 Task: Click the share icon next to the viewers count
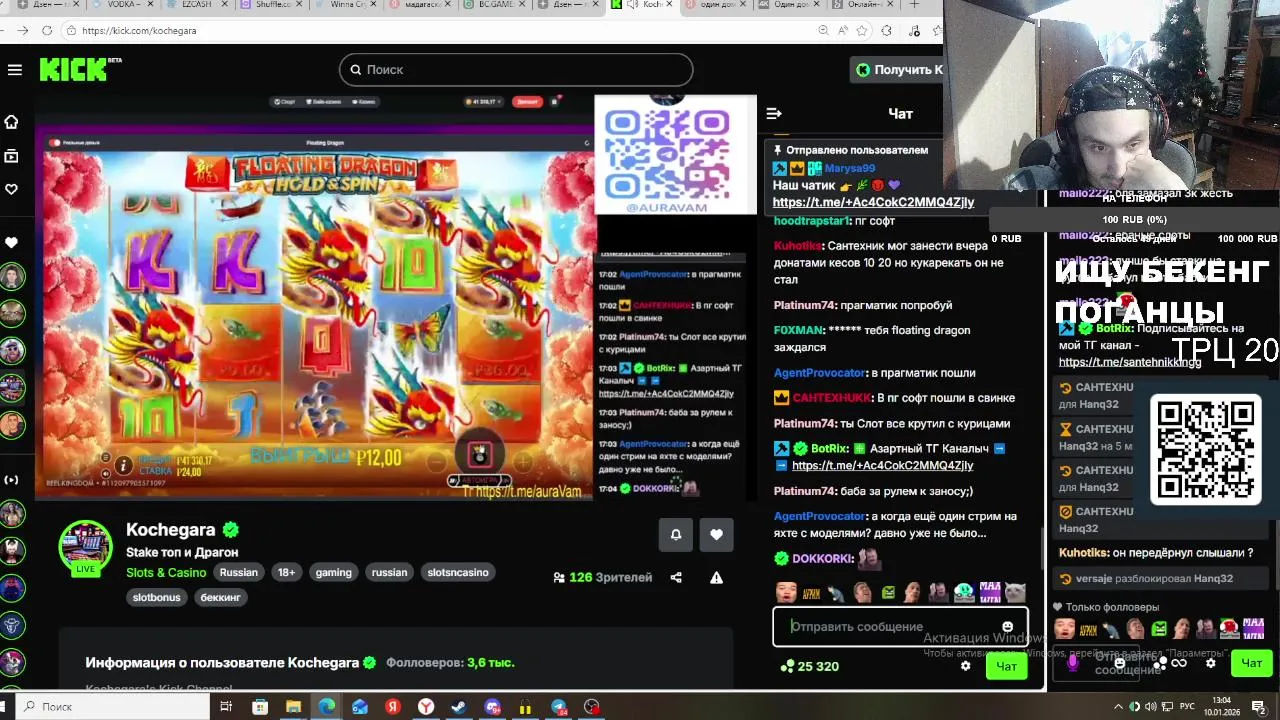click(x=676, y=577)
